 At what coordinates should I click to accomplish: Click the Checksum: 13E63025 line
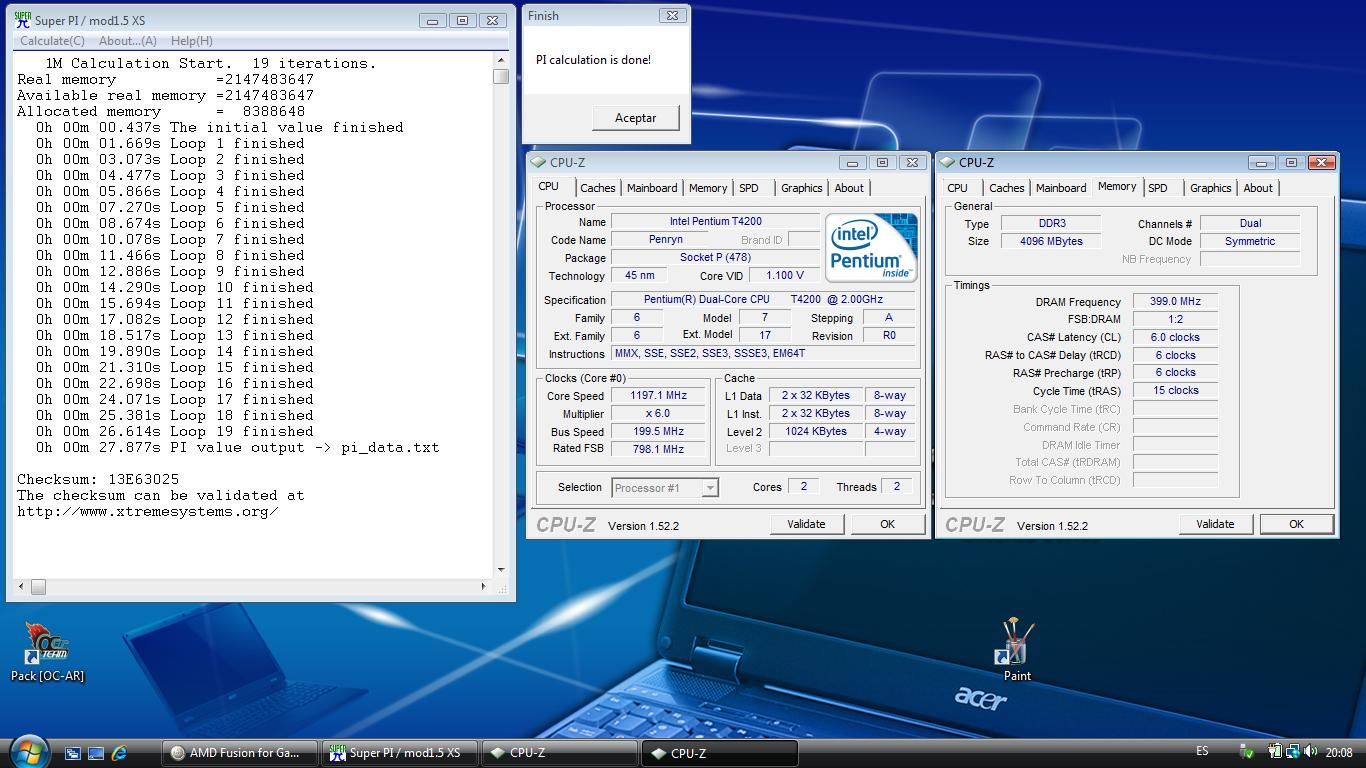click(x=98, y=479)
